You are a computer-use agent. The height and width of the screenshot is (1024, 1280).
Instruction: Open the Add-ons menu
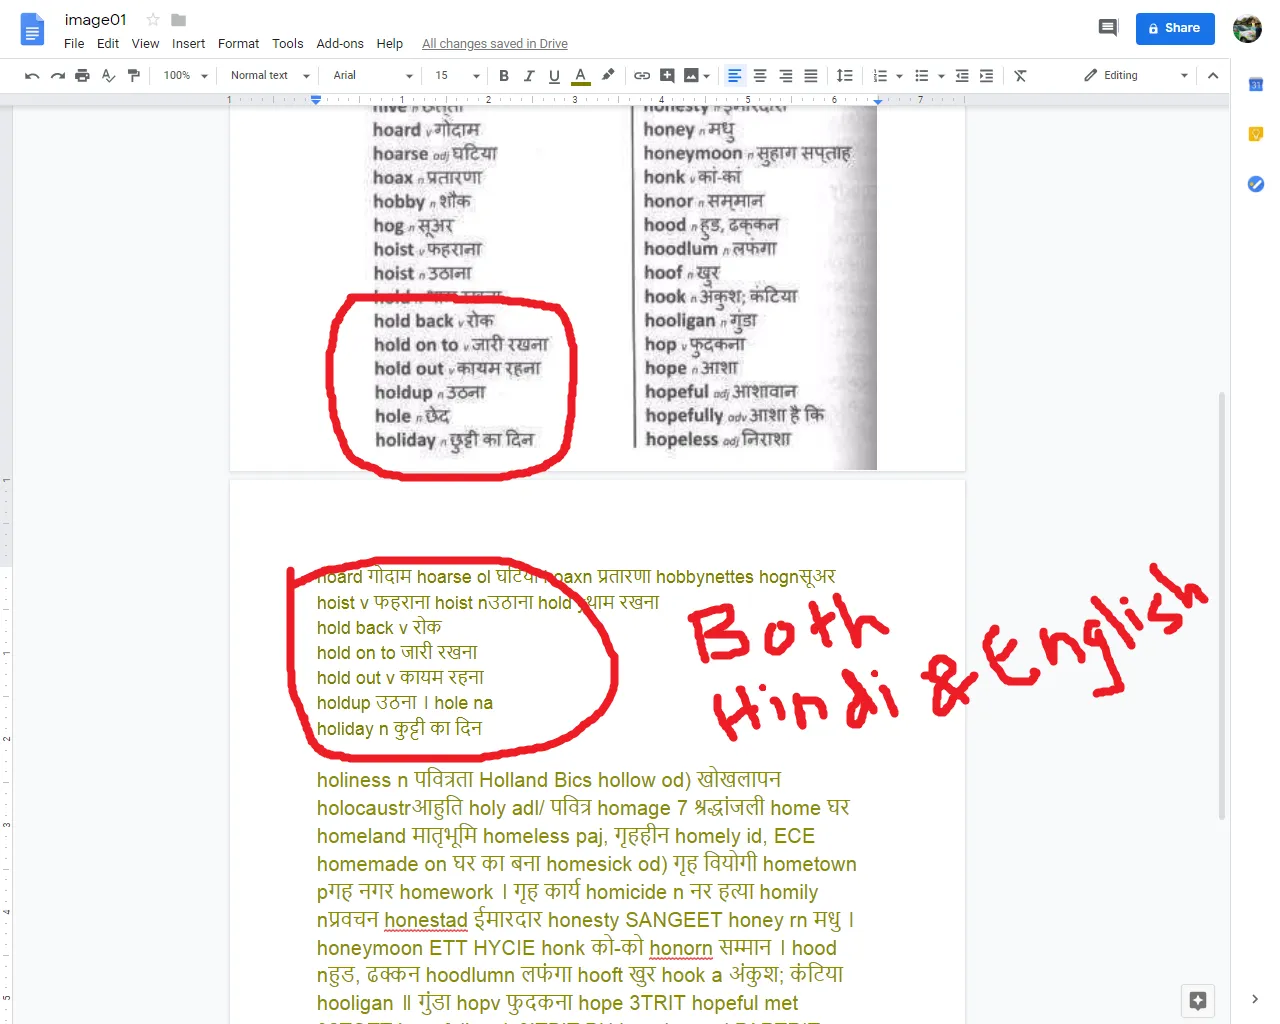click(340, 44)
